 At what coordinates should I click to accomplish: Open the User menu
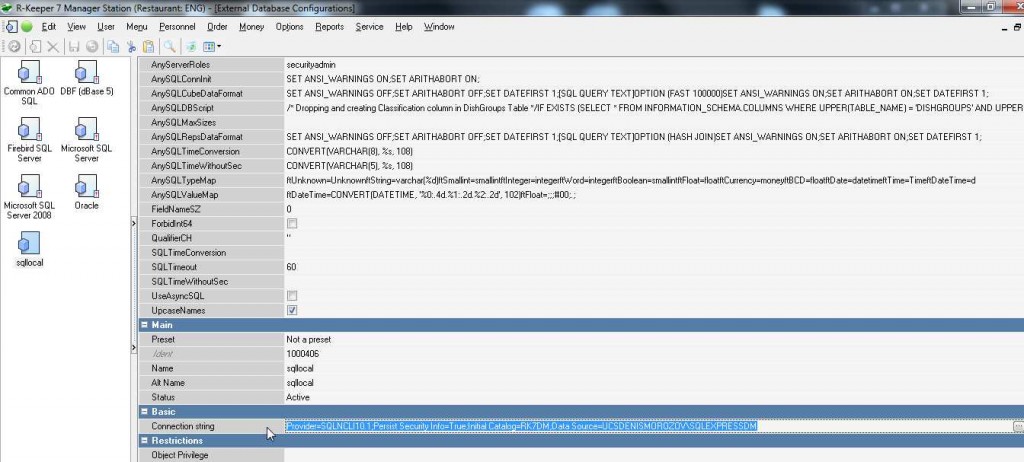click(106, 27)
